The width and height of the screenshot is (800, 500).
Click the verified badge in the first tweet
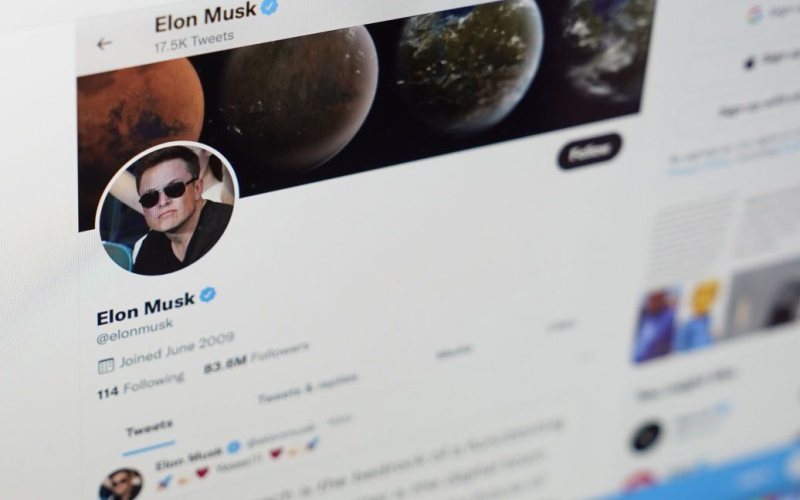[234, 447]
